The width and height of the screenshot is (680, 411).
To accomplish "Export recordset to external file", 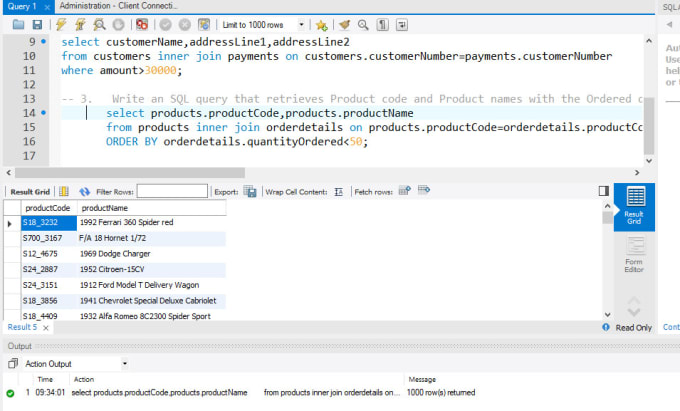I will click(x=250, y=191).
